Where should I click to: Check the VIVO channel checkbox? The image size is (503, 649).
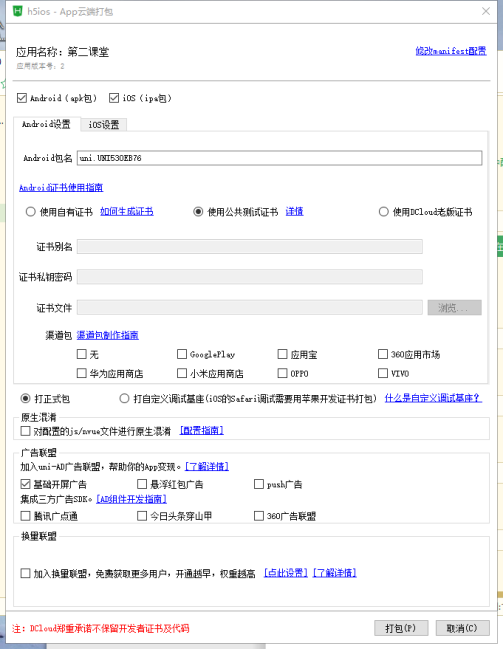[x=383, y=373]
